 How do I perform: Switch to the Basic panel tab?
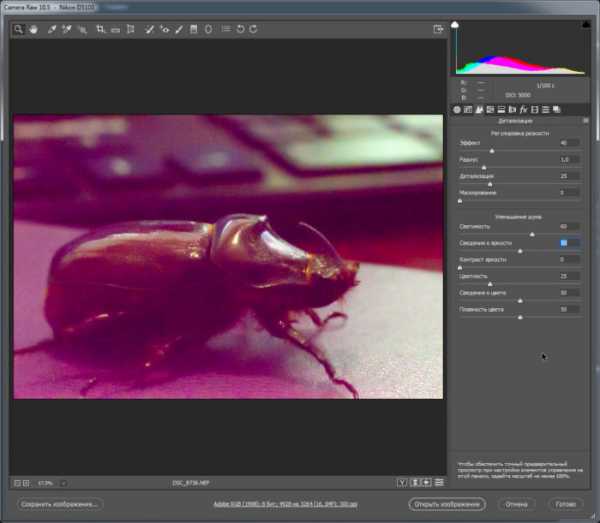pyautogui.click(x=457, y=108)
